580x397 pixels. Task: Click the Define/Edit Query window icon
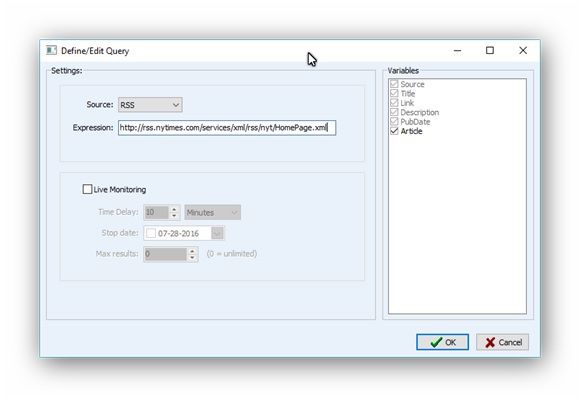coord(51,50)
